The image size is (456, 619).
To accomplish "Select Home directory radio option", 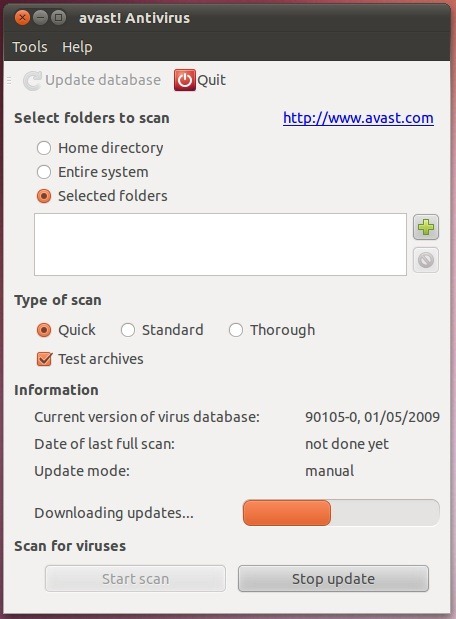I will click(x=44, y=148).
